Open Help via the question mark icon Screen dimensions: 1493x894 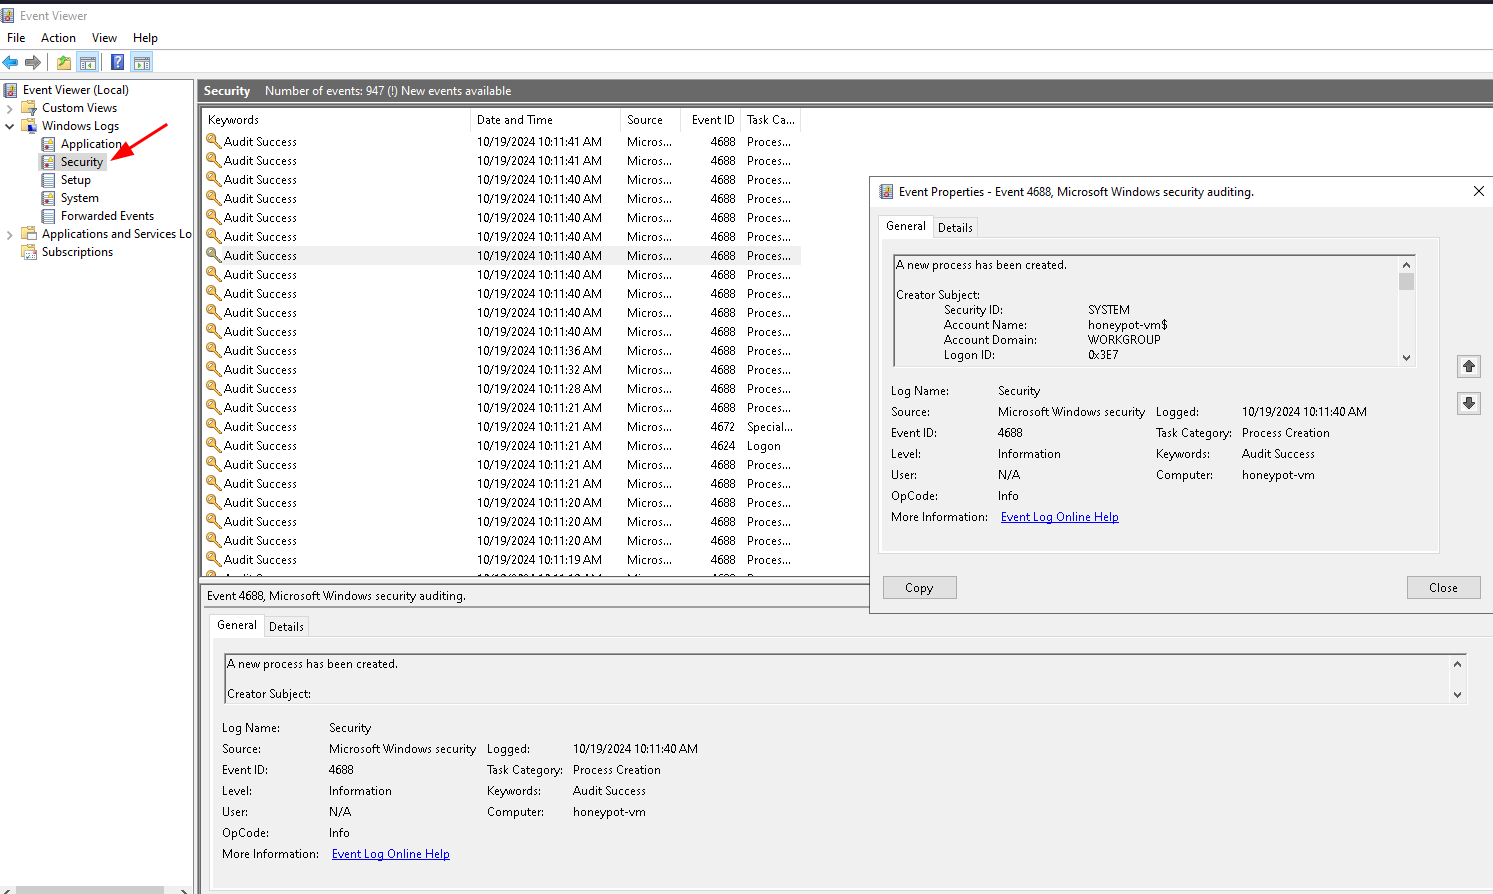117,62
